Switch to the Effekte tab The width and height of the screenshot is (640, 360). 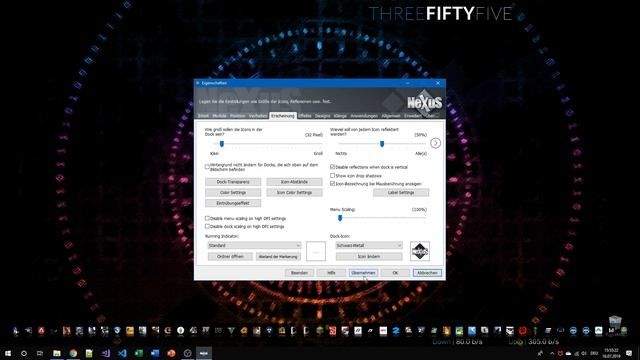click(x=304, y=116)
